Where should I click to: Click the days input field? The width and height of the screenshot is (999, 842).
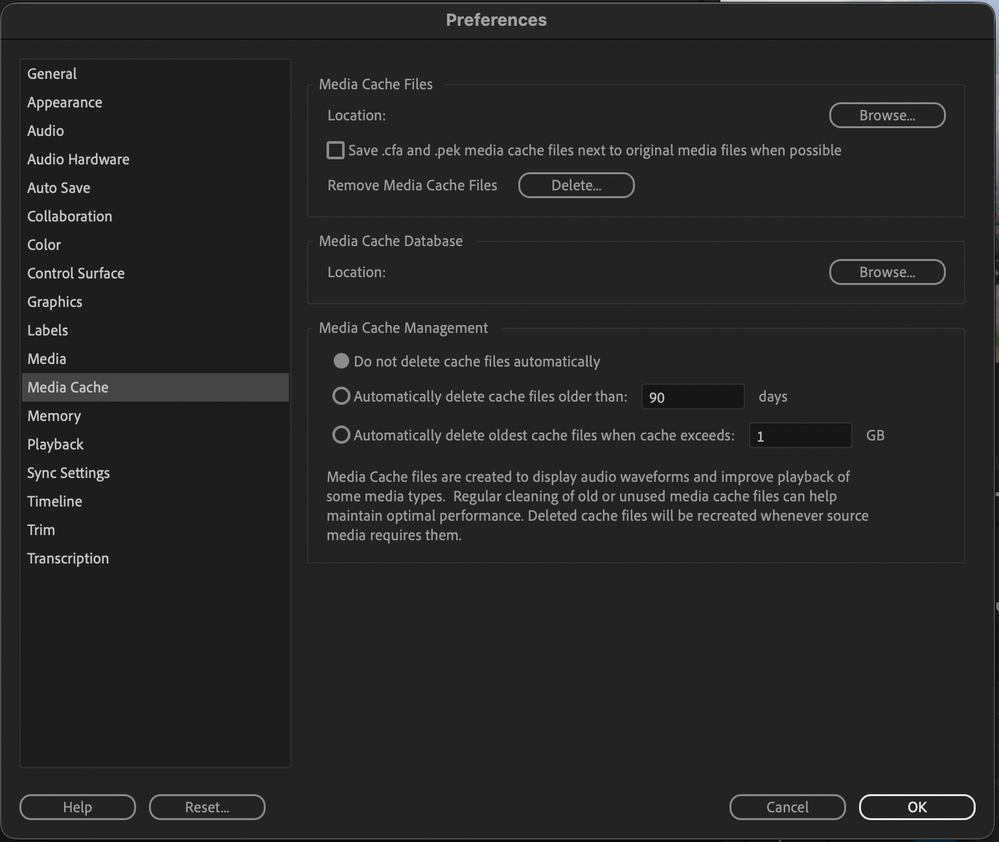[x=692, y=397]
